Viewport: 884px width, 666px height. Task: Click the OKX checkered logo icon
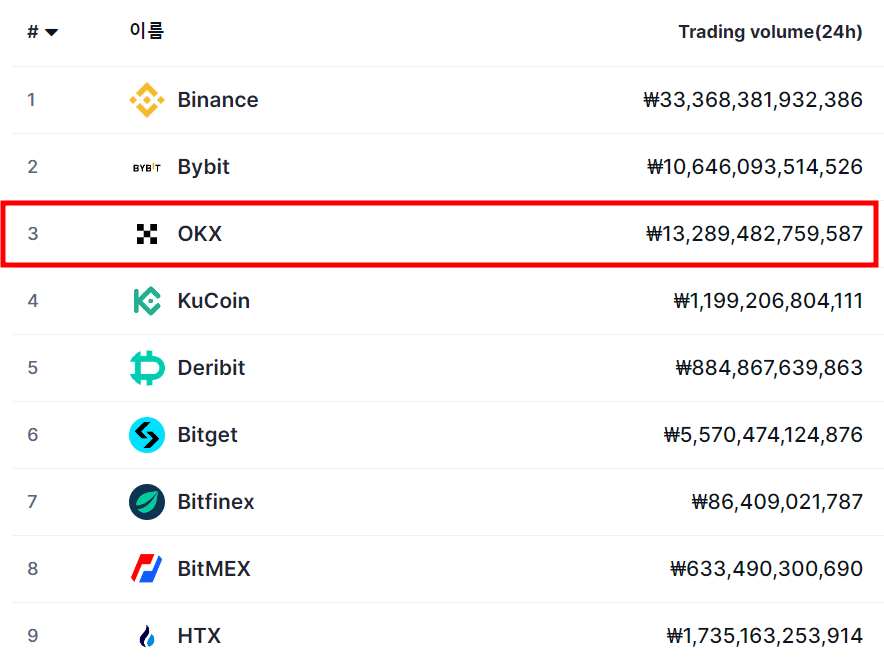(x=147, y=233)
